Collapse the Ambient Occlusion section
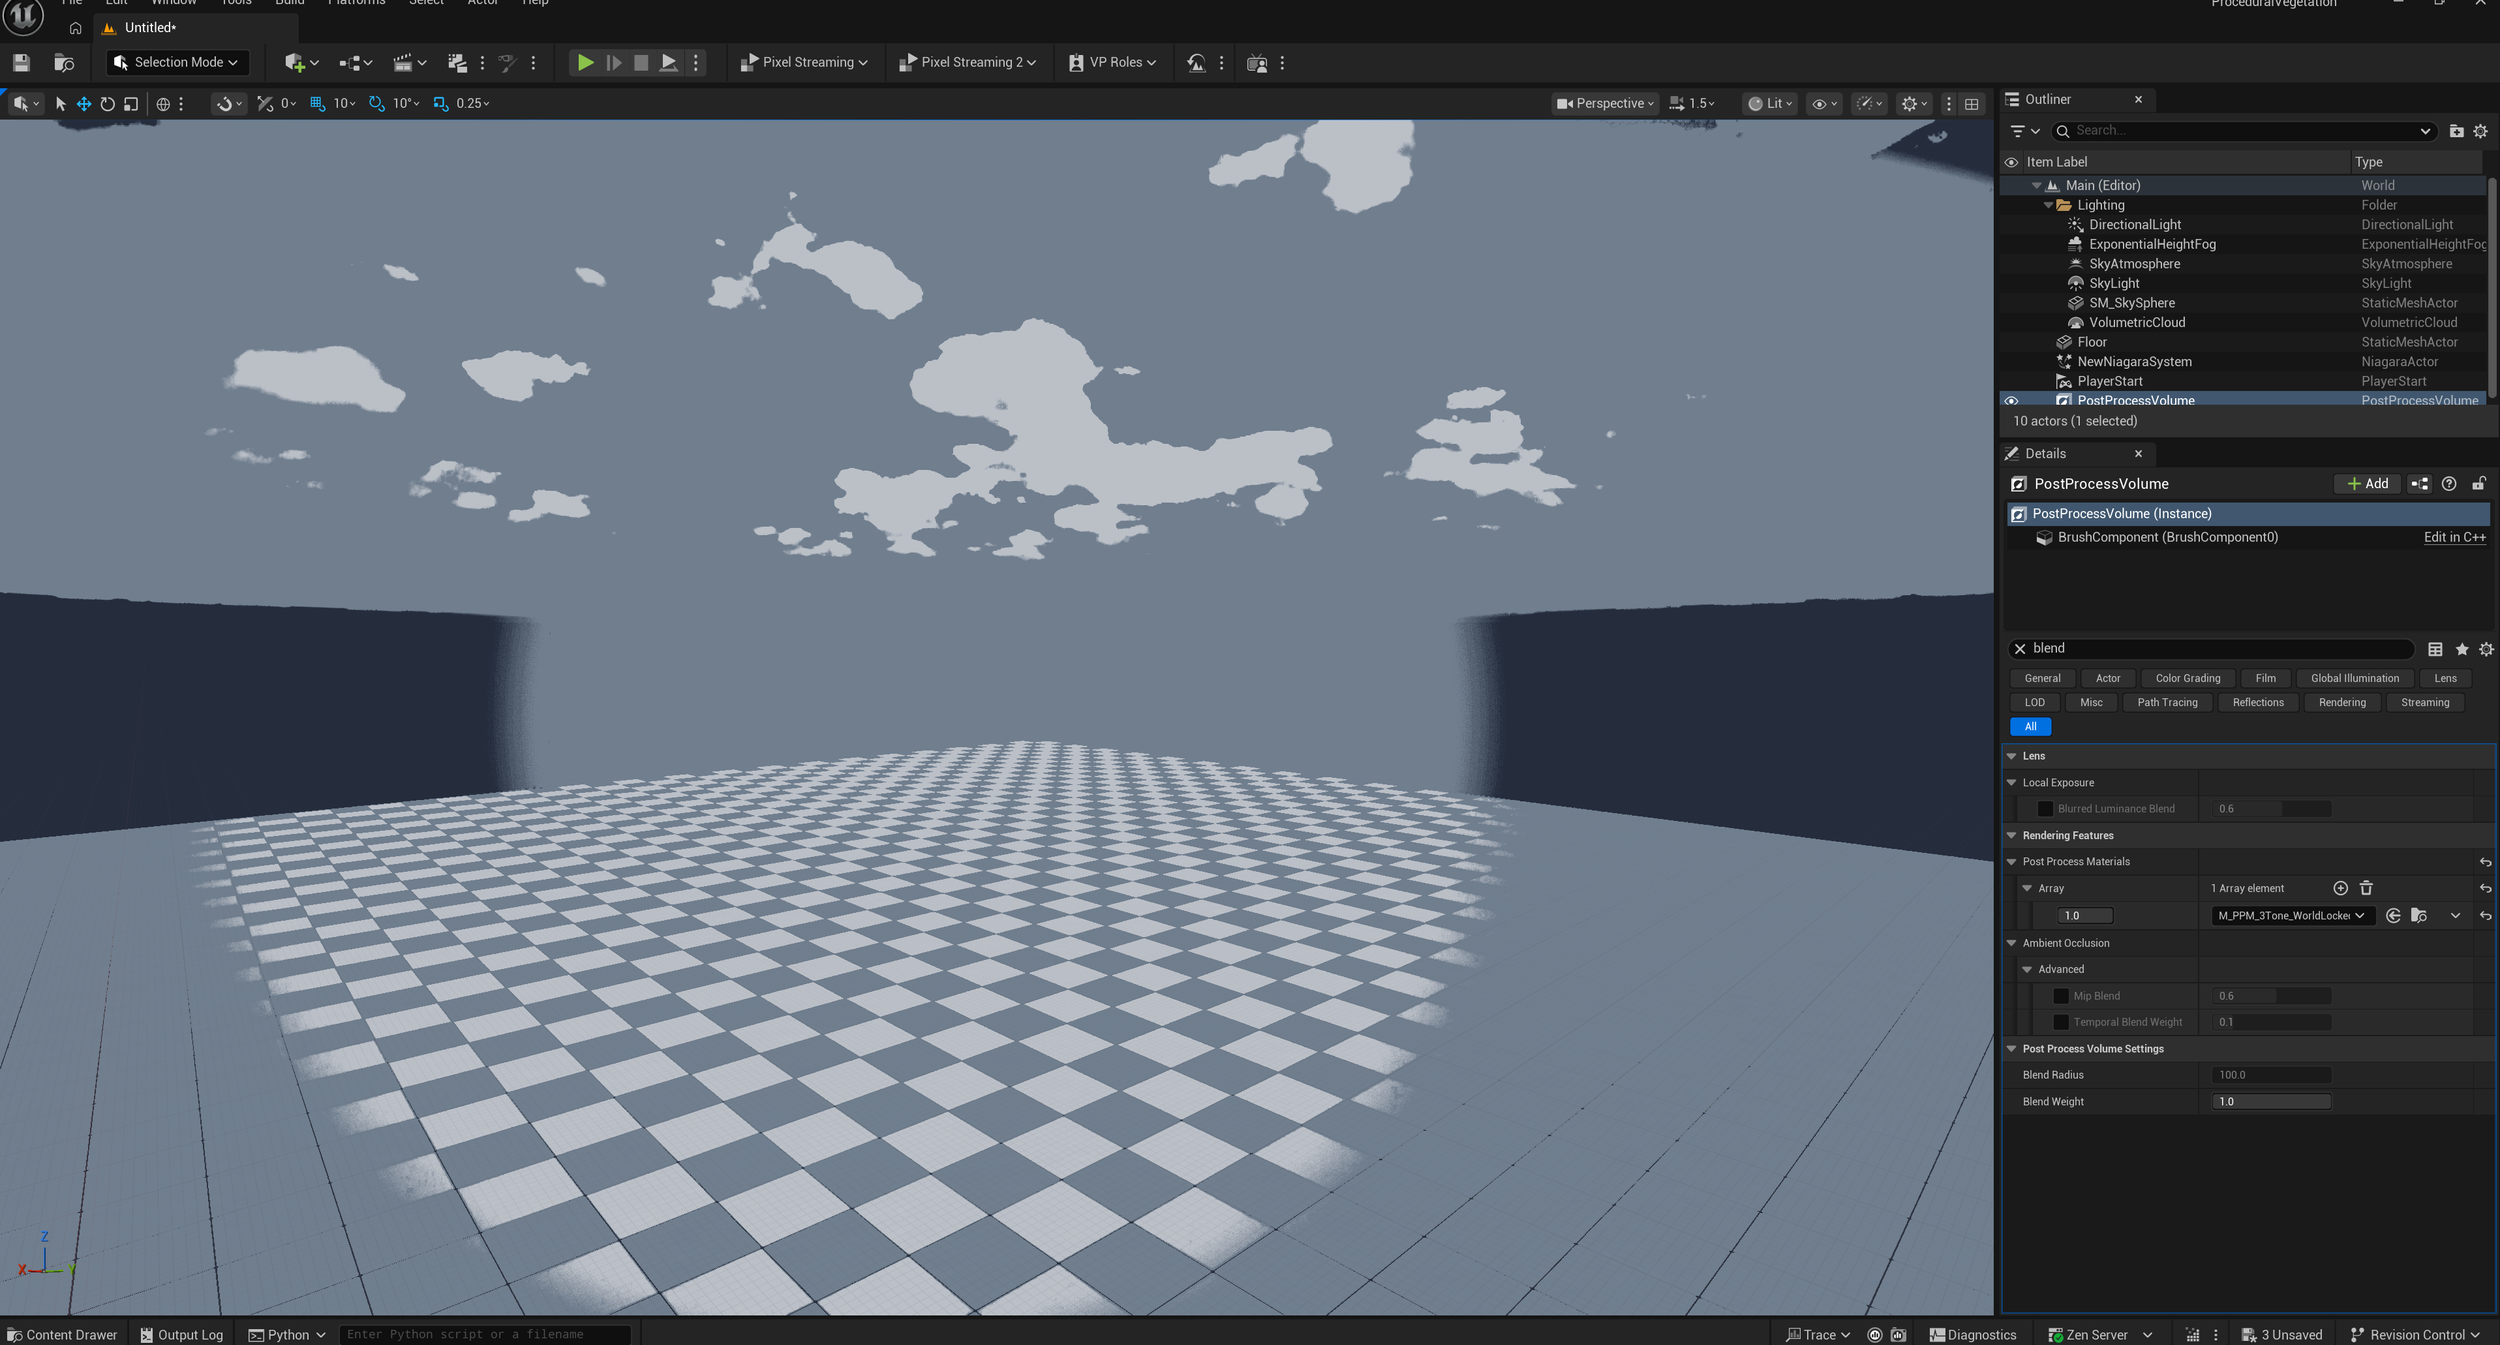 [x=2012, y=943]
